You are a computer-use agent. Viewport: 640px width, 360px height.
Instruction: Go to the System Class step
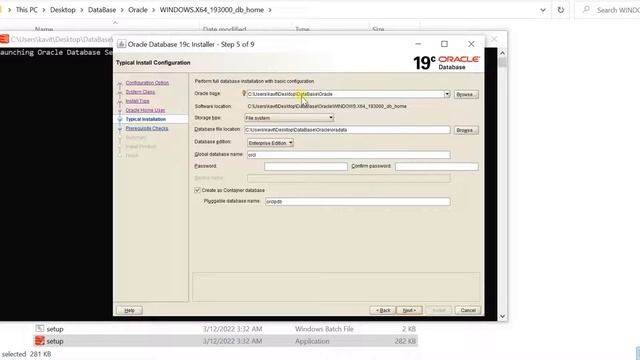[140, 92]
